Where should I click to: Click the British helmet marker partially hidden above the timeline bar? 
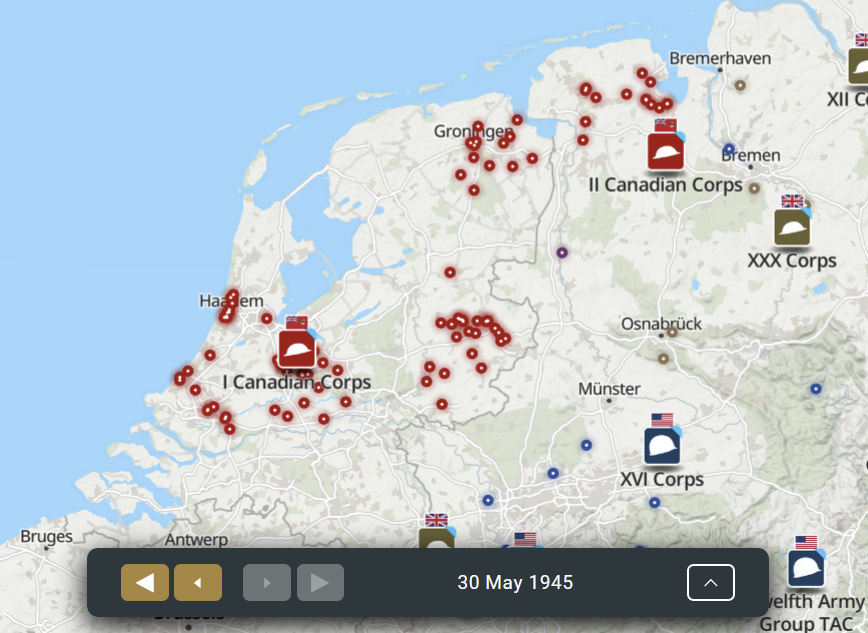pos(437,539)
